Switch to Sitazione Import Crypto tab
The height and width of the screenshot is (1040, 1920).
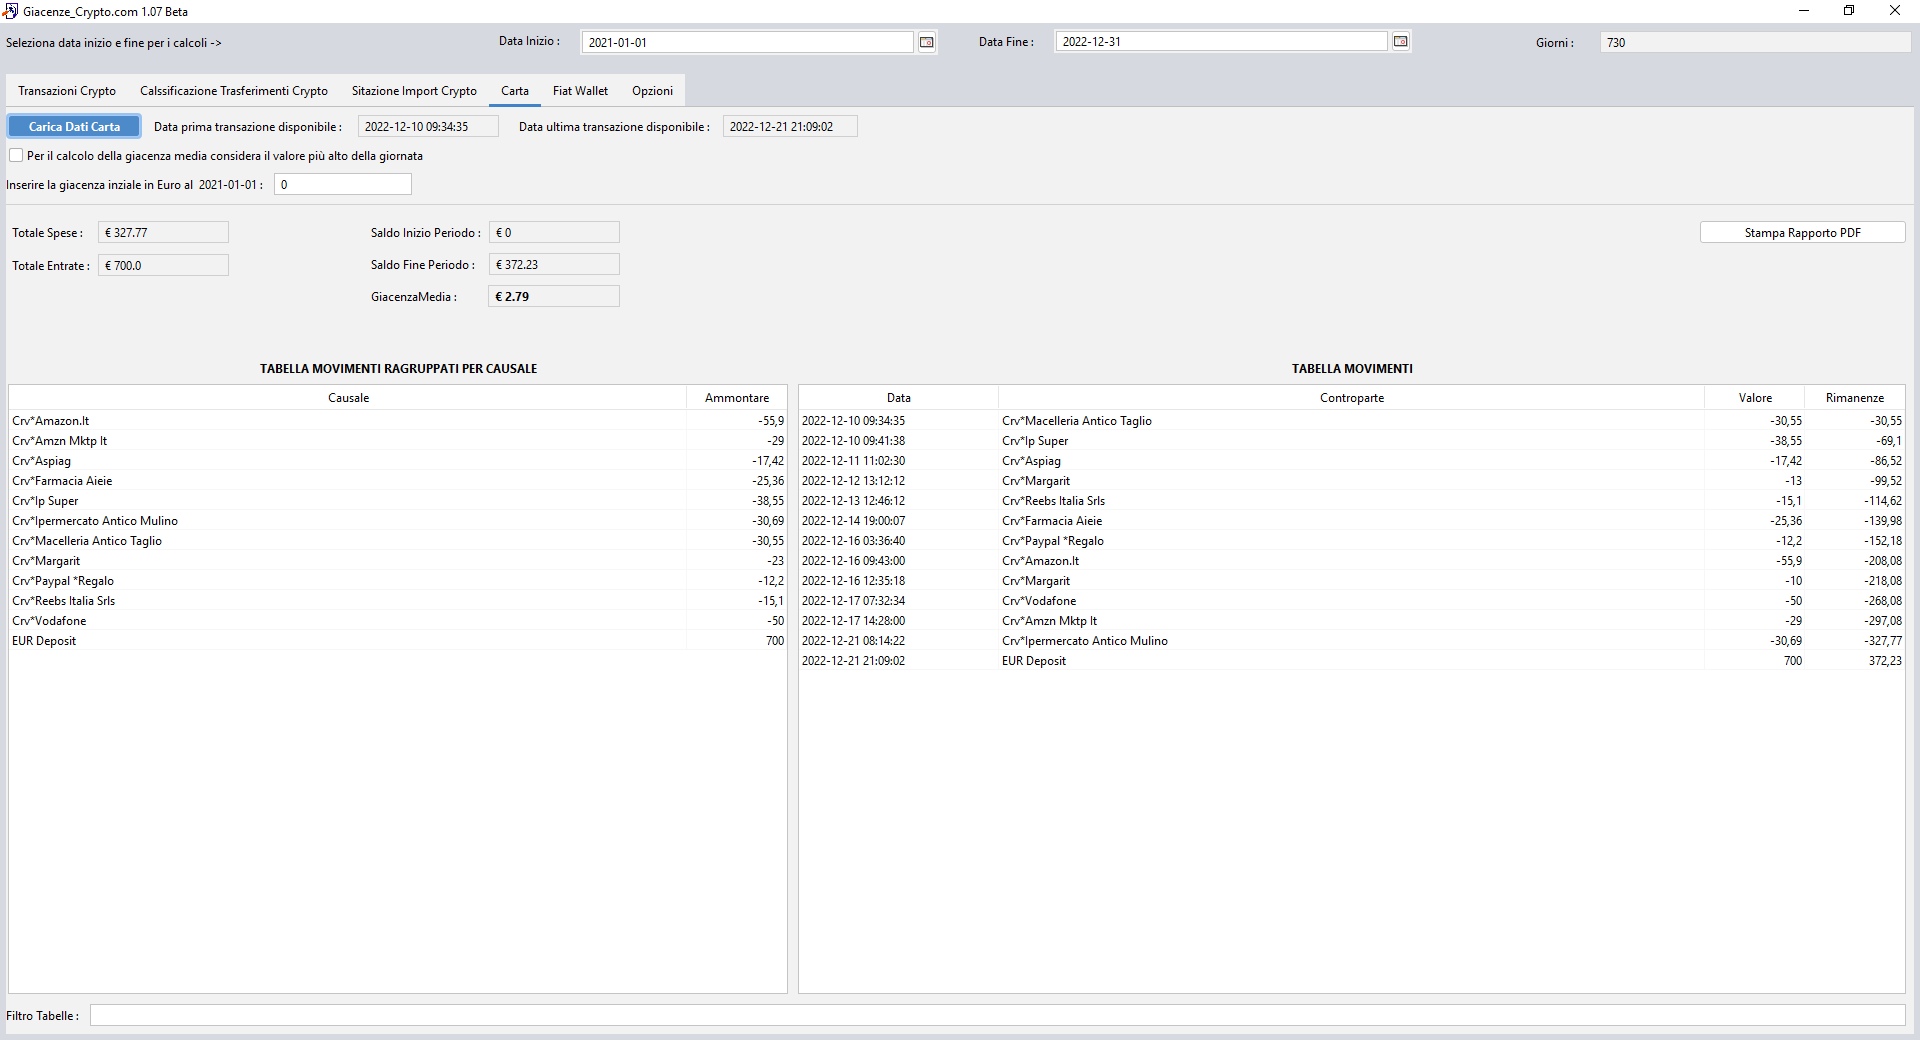(x=414, y=90)
